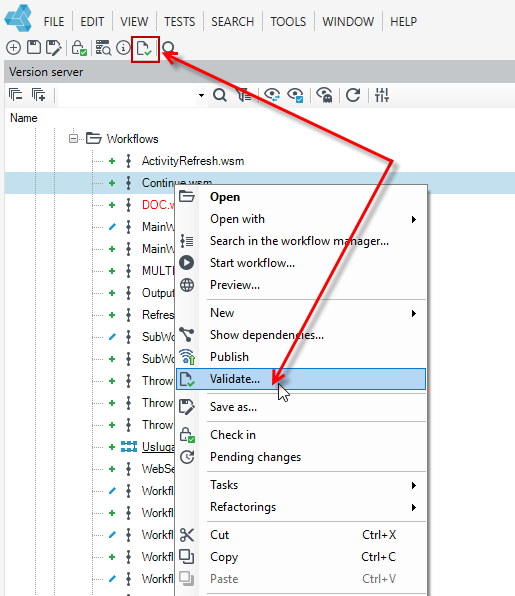Click the workflow icon beside ActivityRefresh.wsm
The height and width of the screenshot is (596, 515).
point(128,161)
